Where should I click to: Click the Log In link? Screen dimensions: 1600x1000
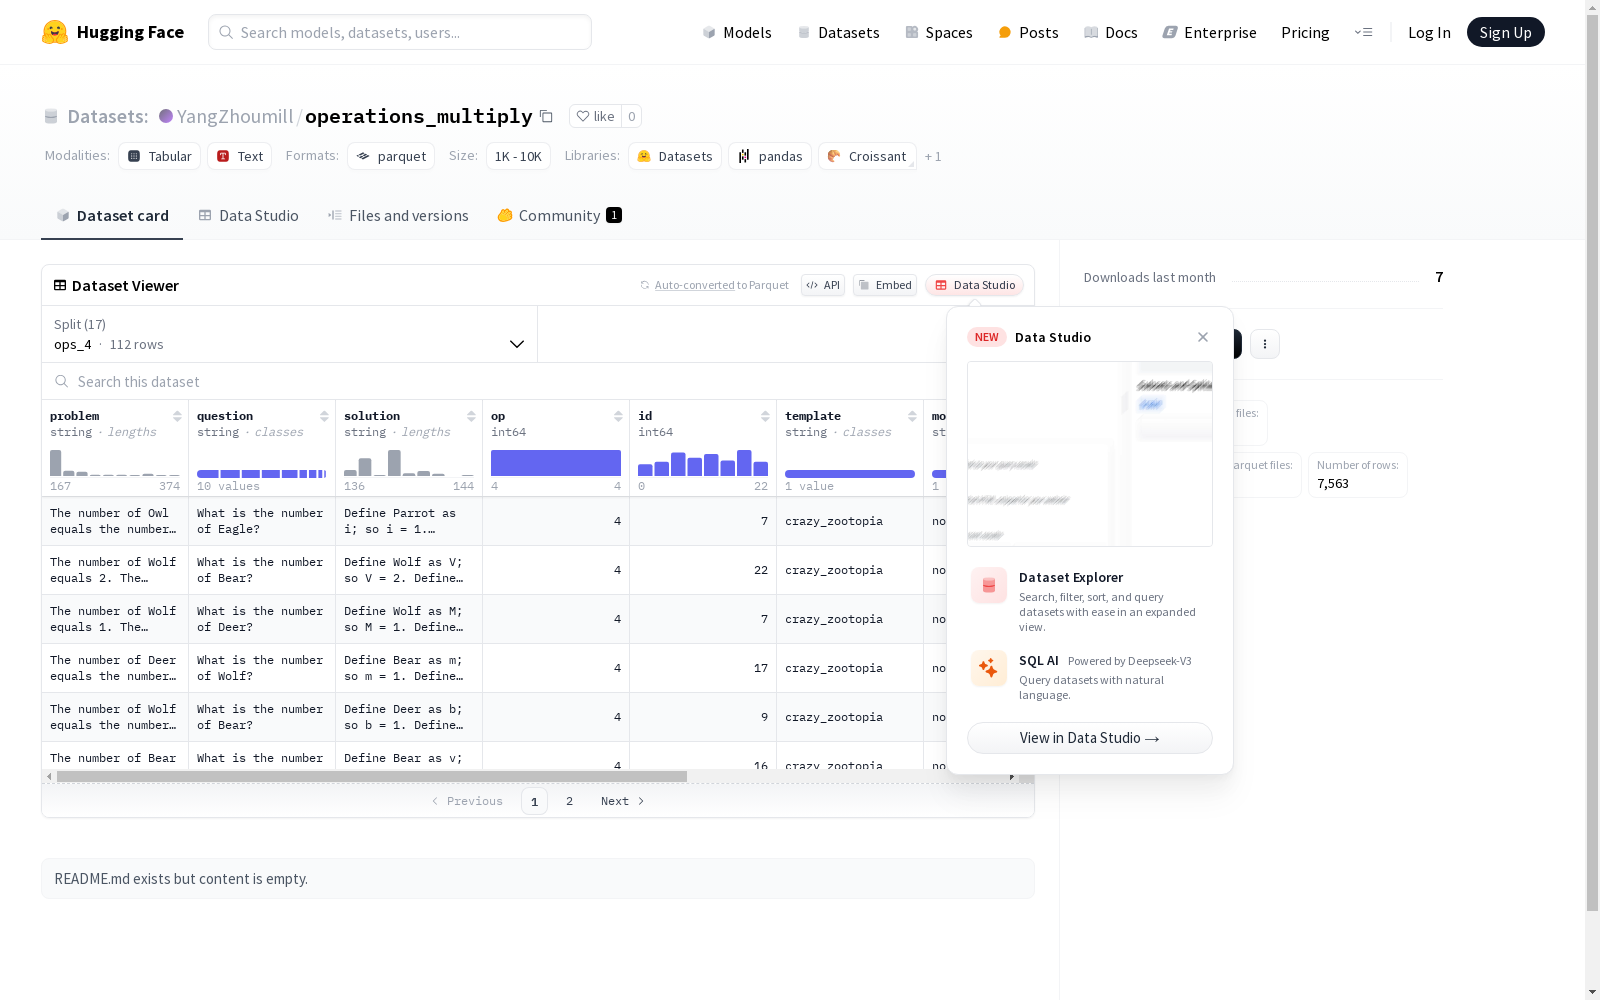(1429, 32)
